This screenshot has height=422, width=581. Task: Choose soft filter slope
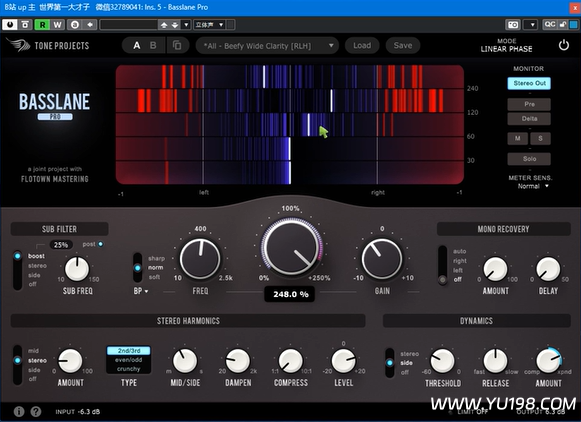point(155,277)
